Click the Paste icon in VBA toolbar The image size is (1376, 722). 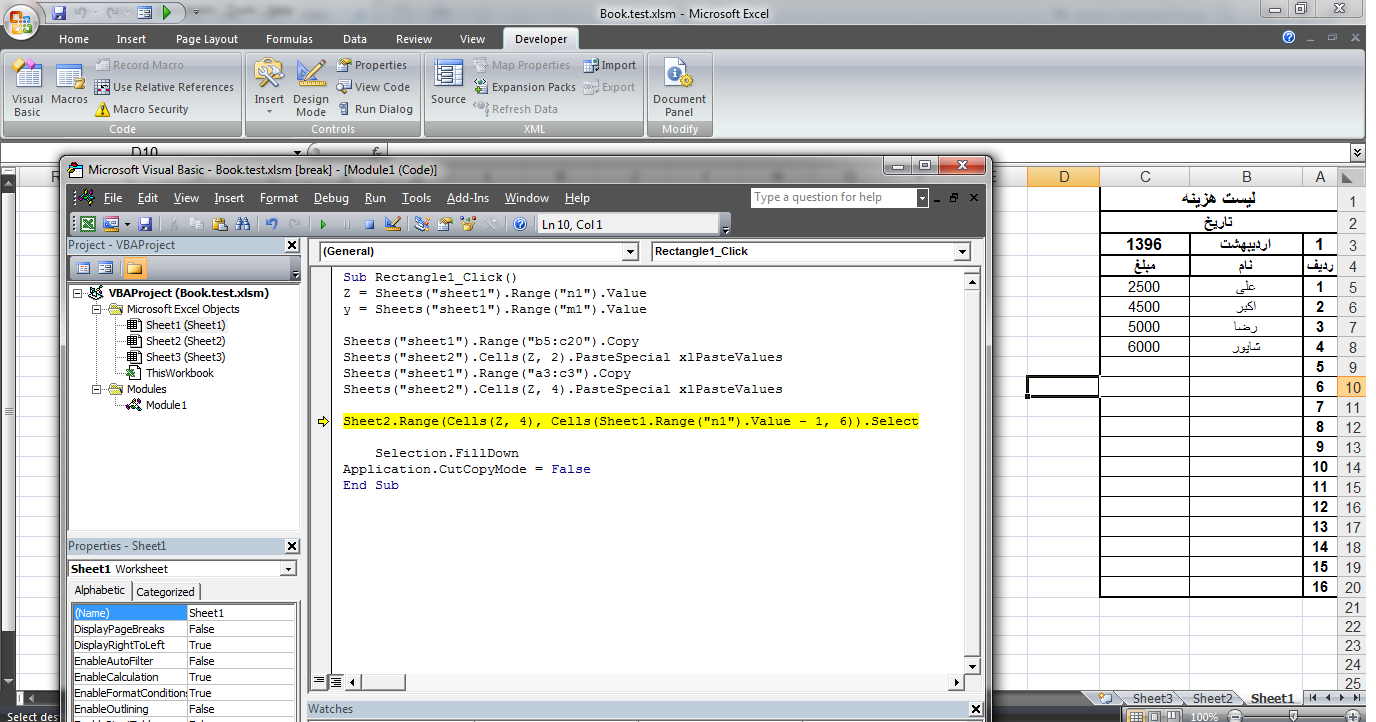[219, 224]
